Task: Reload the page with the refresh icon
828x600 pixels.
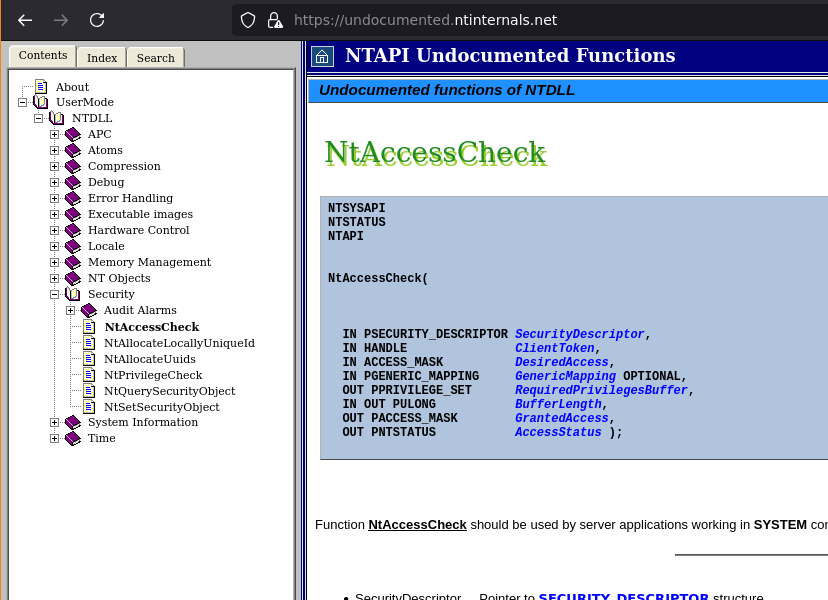Action: pyautogui.click(x=97, y=20)
